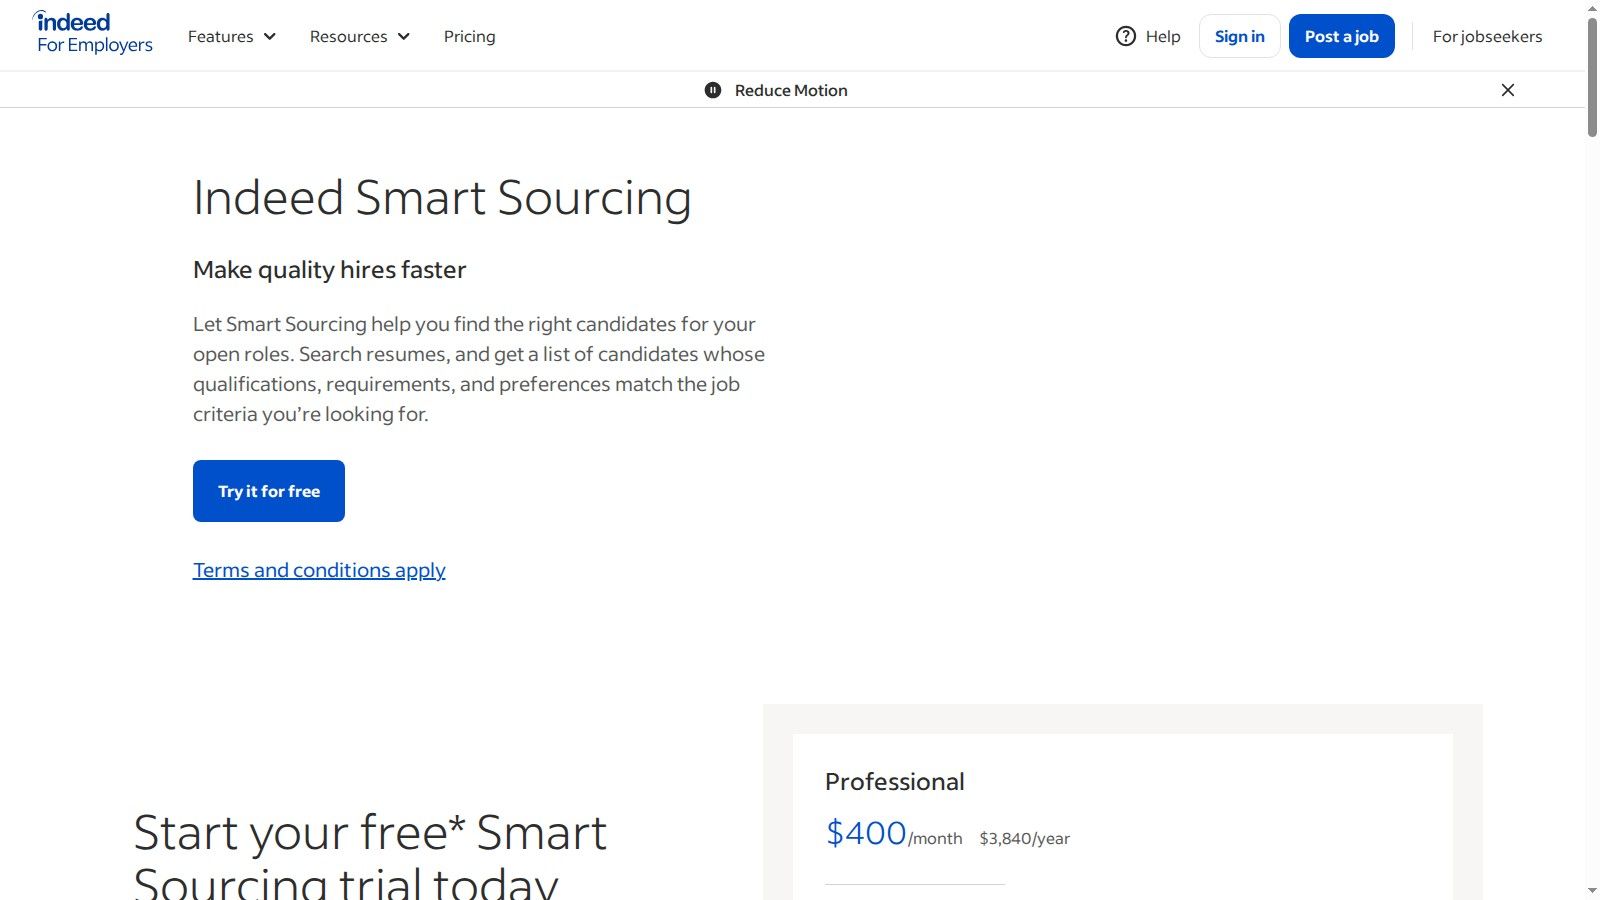Click the chevron next to Resources
The image size is (1600, 900).
pyautogui.click(x=404, y=37)
